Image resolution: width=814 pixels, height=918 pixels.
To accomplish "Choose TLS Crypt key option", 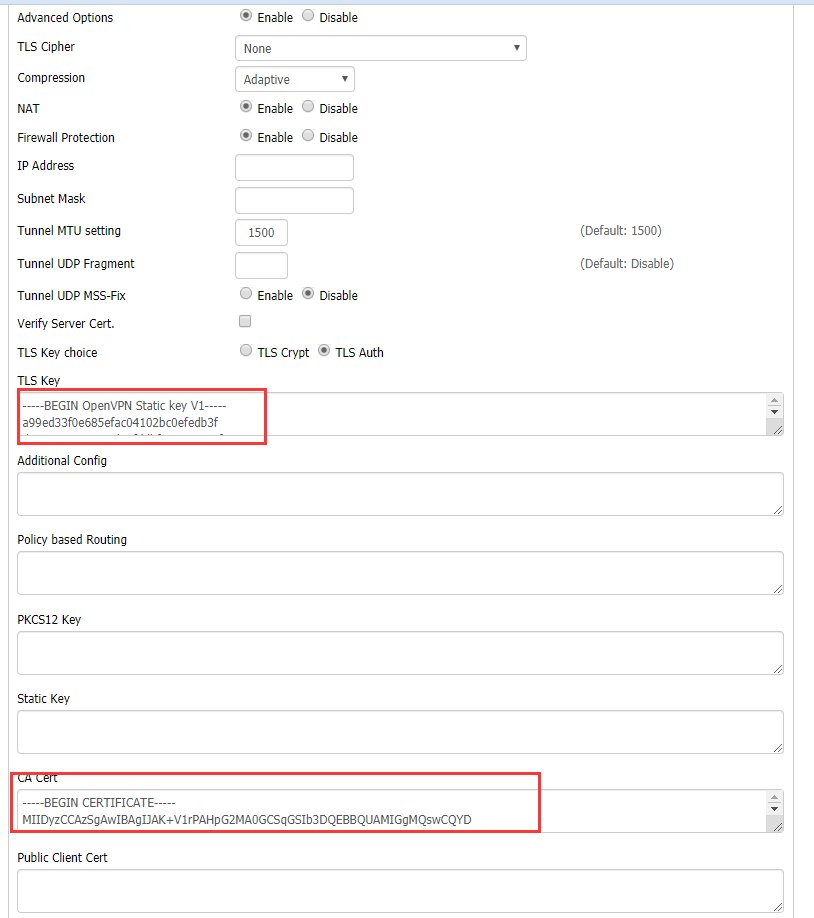I will (x=246, y=350).
